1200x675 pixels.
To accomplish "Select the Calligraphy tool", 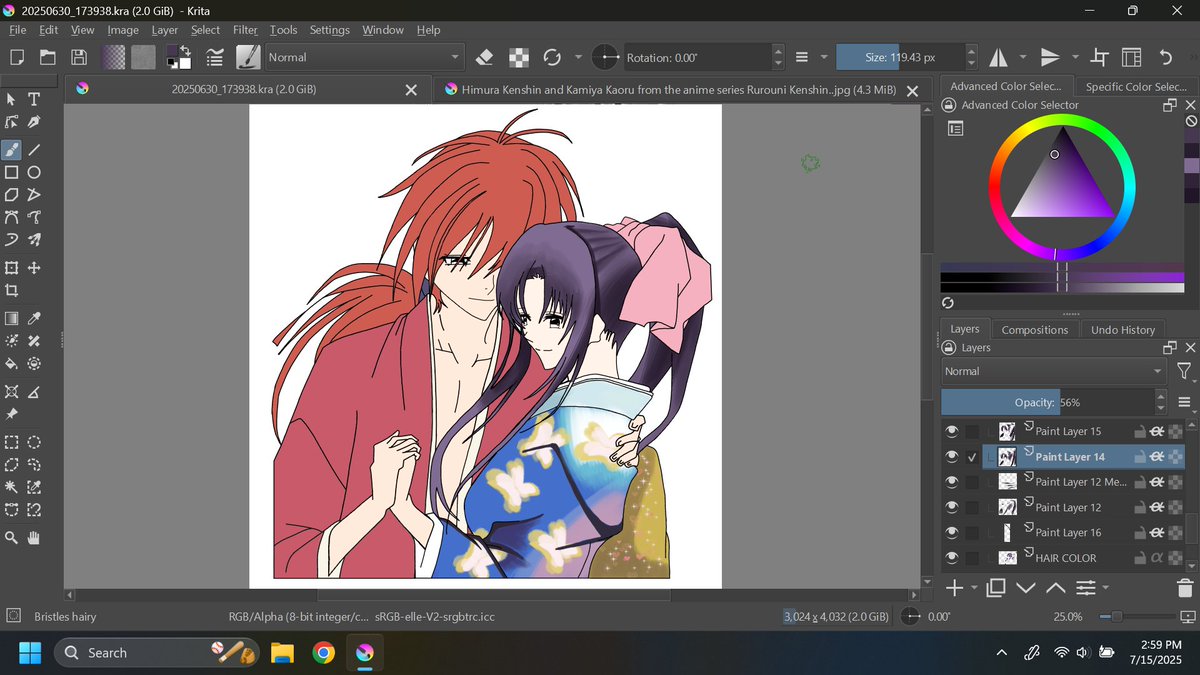I will point(34,121).
